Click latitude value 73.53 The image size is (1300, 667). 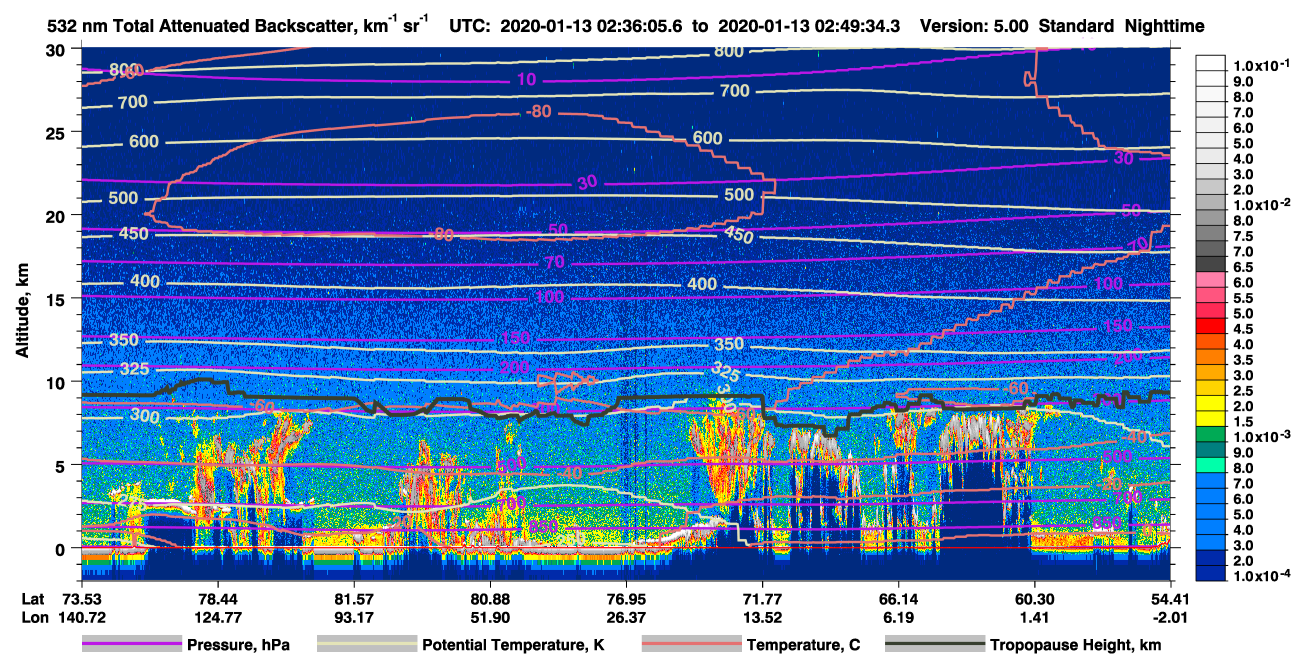coord(80,599)
